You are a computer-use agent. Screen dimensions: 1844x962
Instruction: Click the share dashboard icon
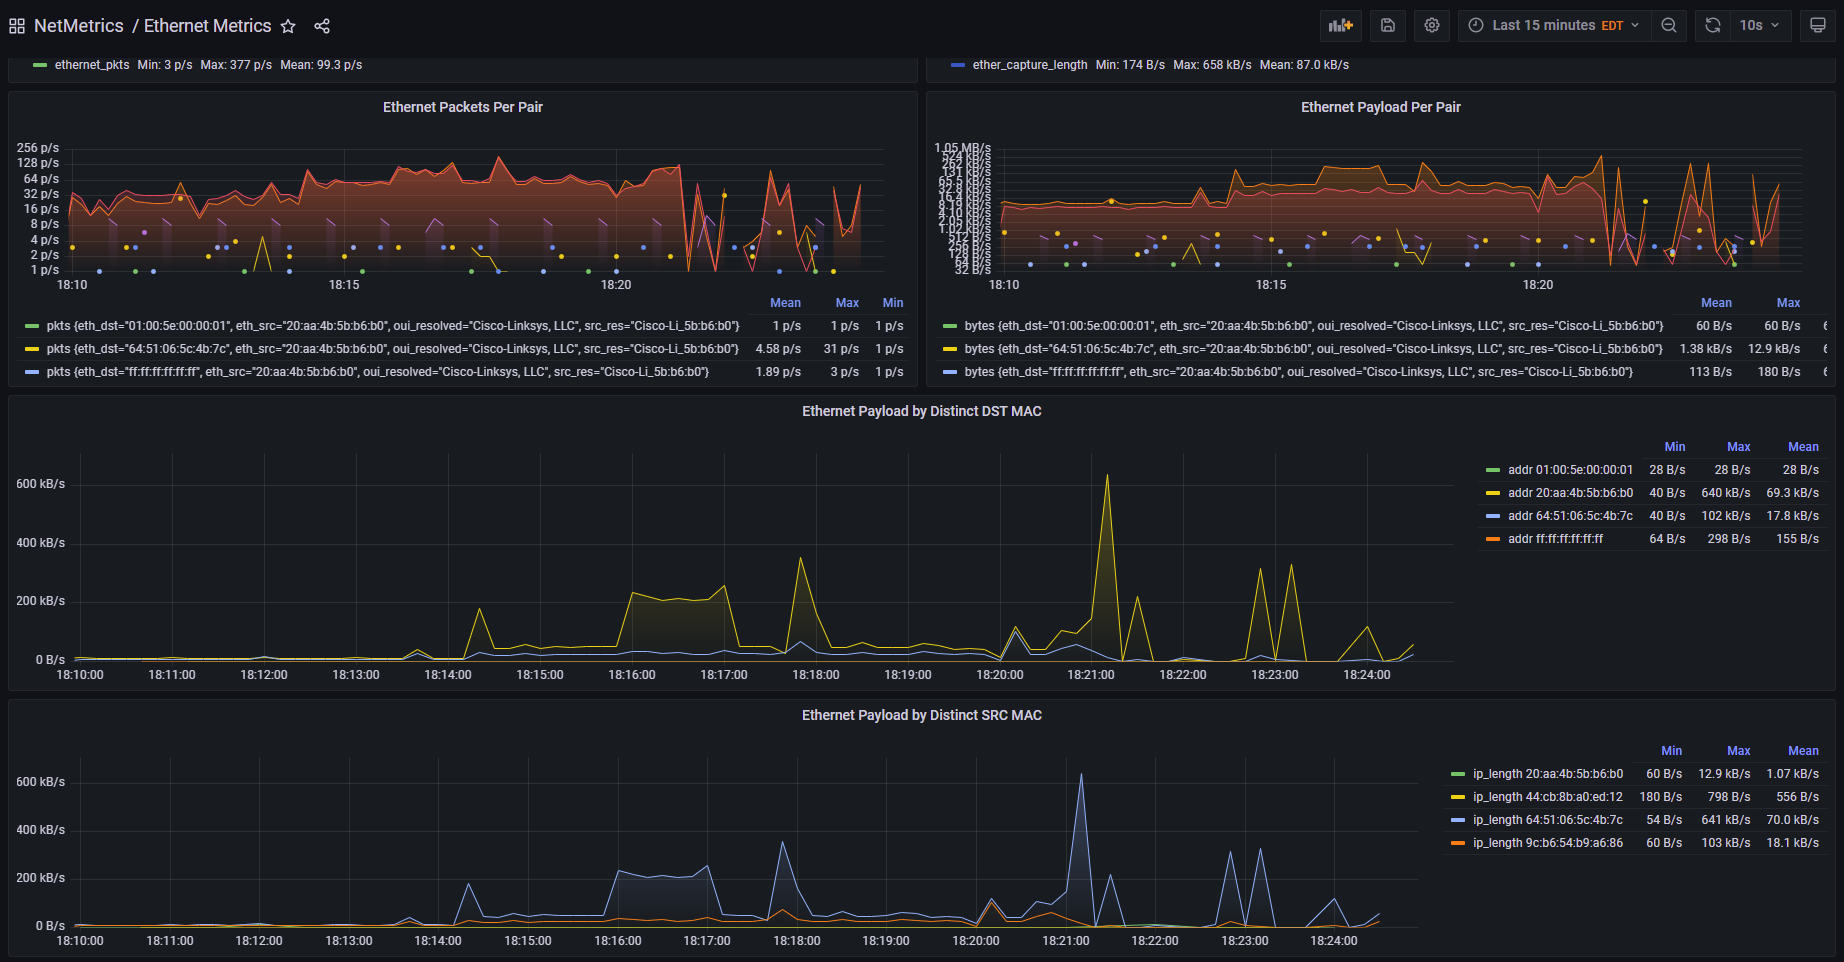(322, 26)
